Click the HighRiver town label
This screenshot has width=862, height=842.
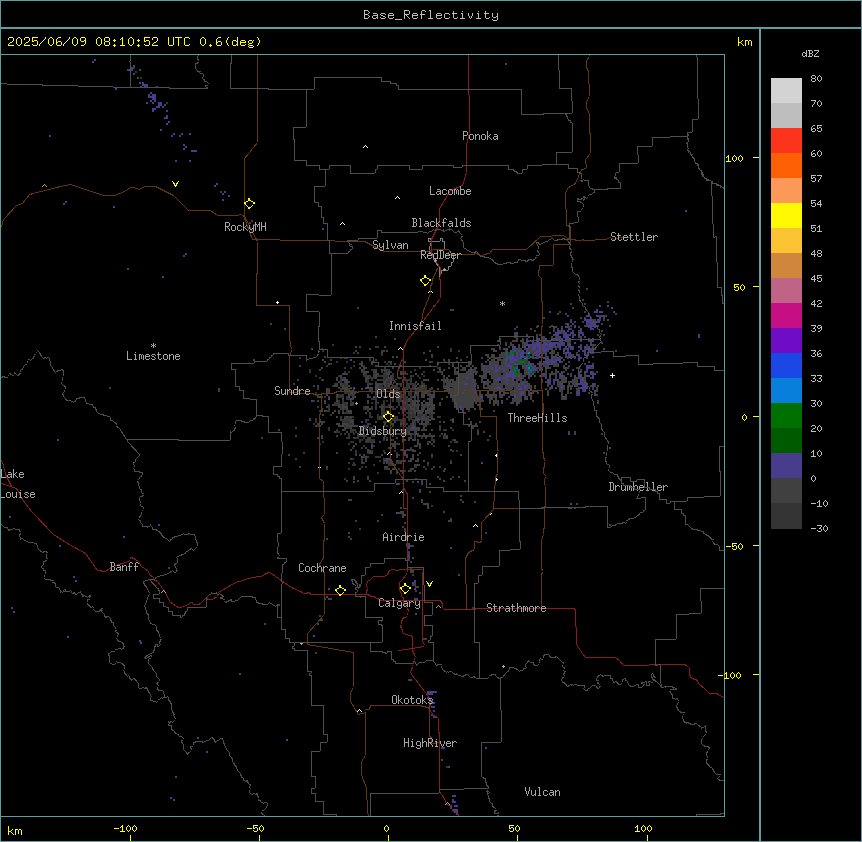click(x=430, y=743)
